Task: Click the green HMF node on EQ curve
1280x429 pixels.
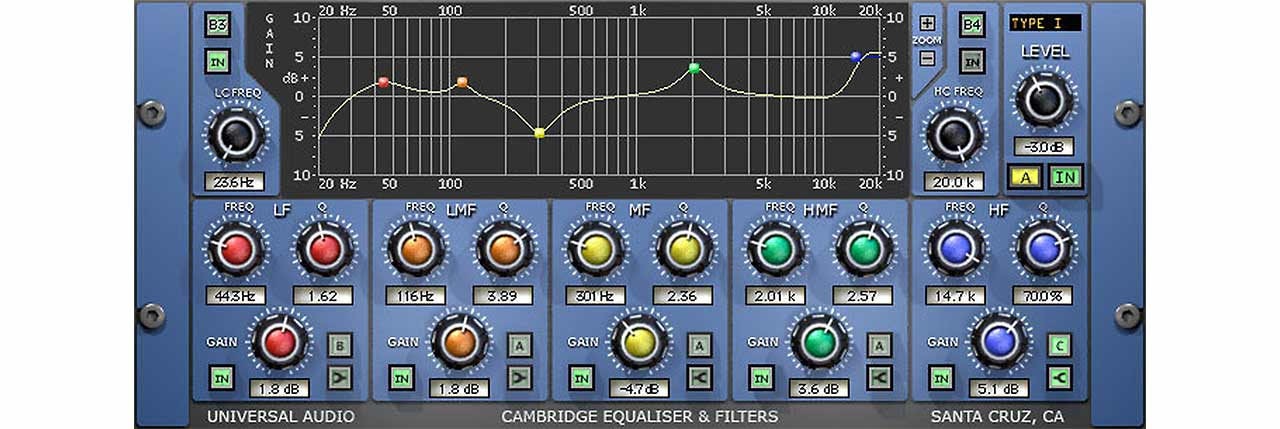Action: click(694, 68)
